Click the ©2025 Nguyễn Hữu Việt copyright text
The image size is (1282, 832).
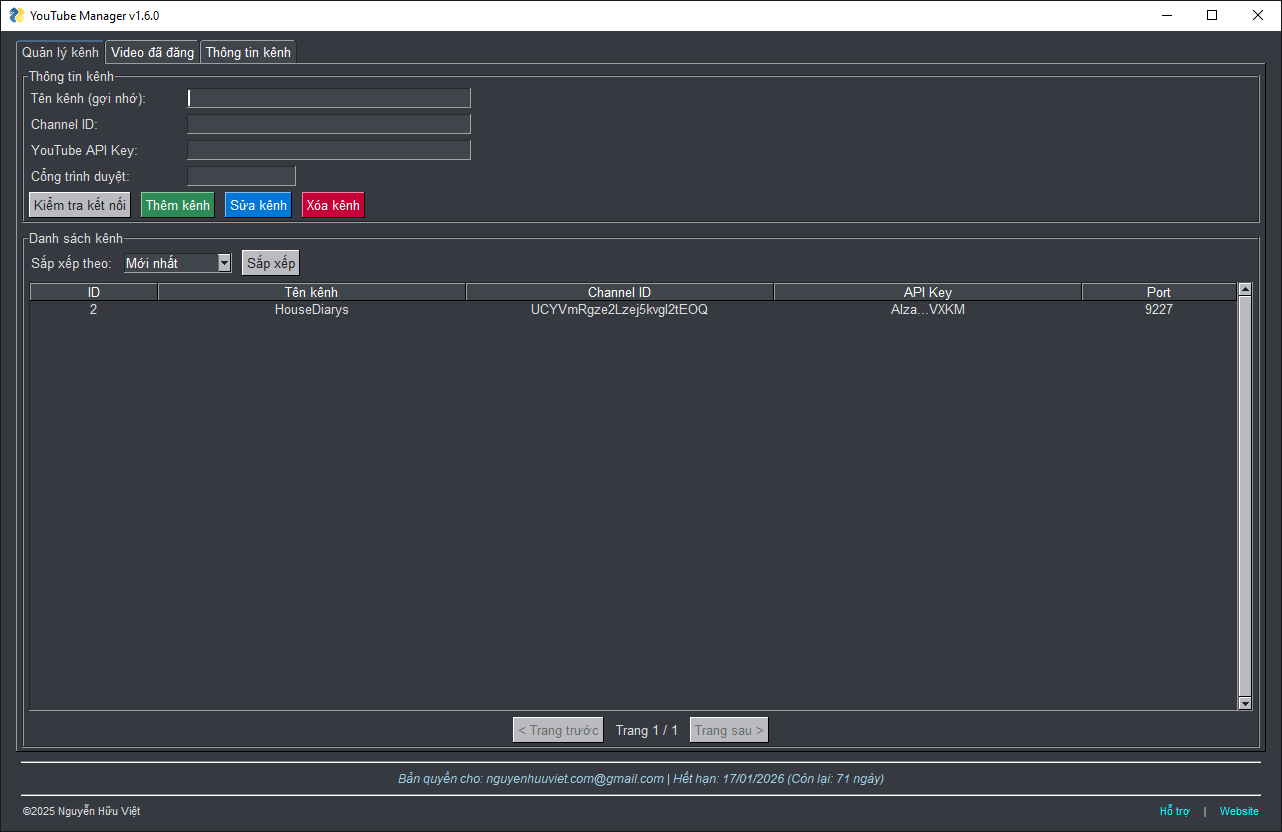[81, 811]
